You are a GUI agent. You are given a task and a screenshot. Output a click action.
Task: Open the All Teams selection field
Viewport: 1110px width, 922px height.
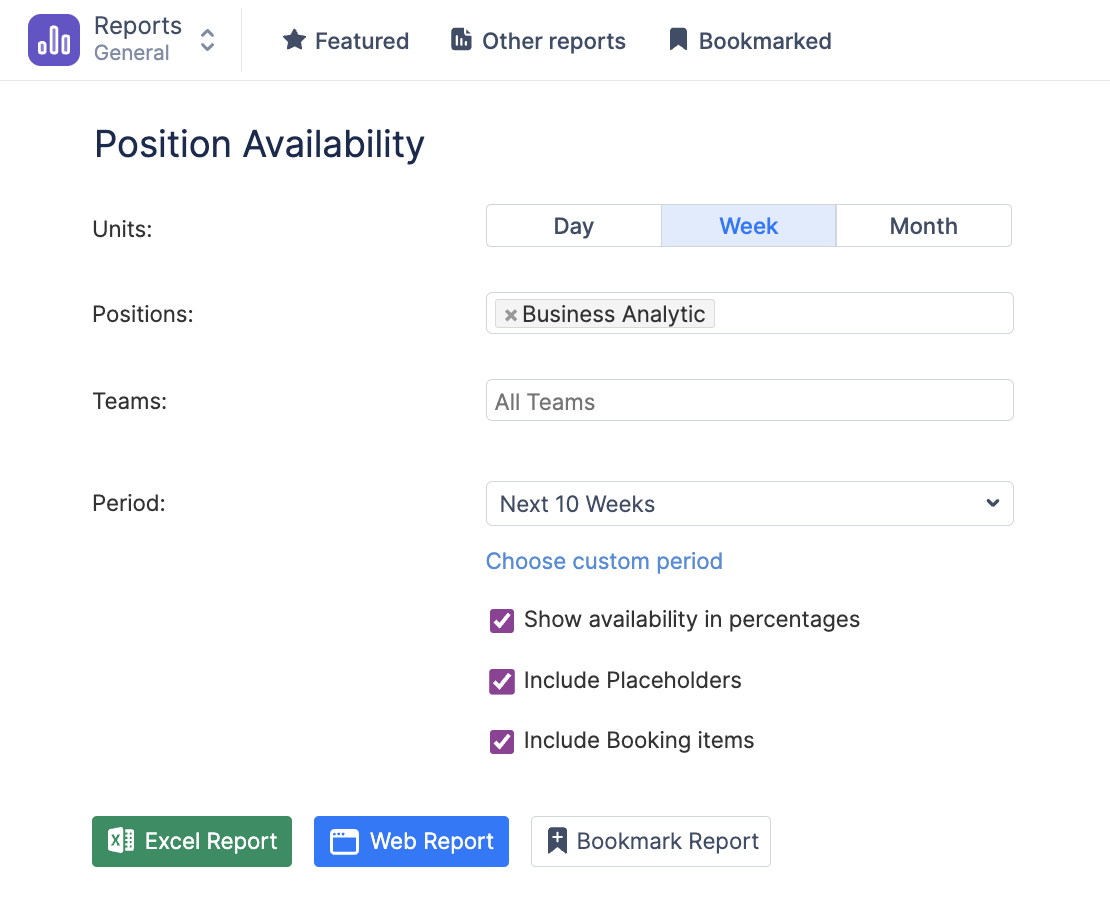[x=749, y=401]
